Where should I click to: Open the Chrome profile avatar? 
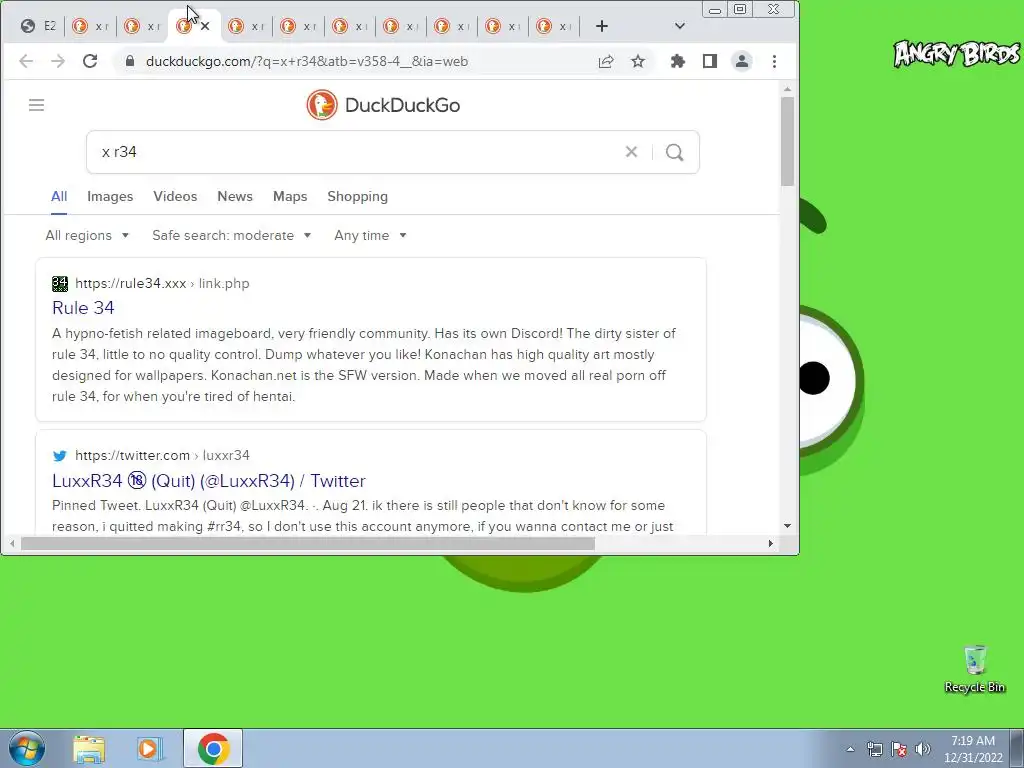pos(742,61)
